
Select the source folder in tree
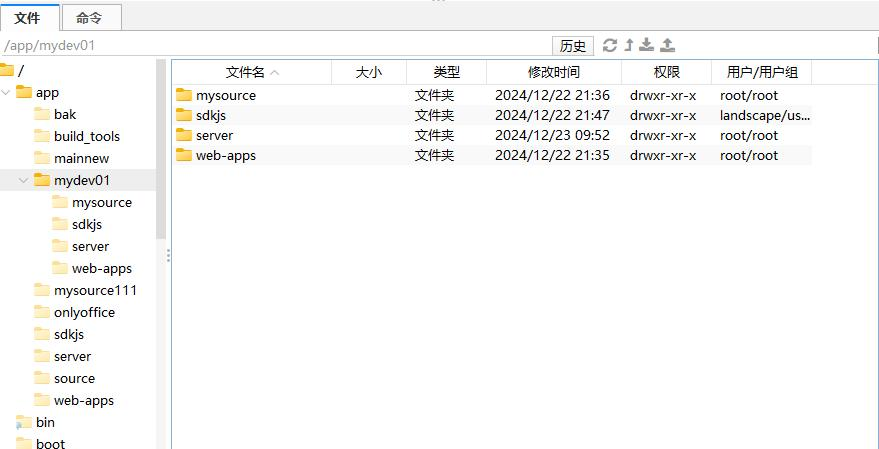pos(64,378)
